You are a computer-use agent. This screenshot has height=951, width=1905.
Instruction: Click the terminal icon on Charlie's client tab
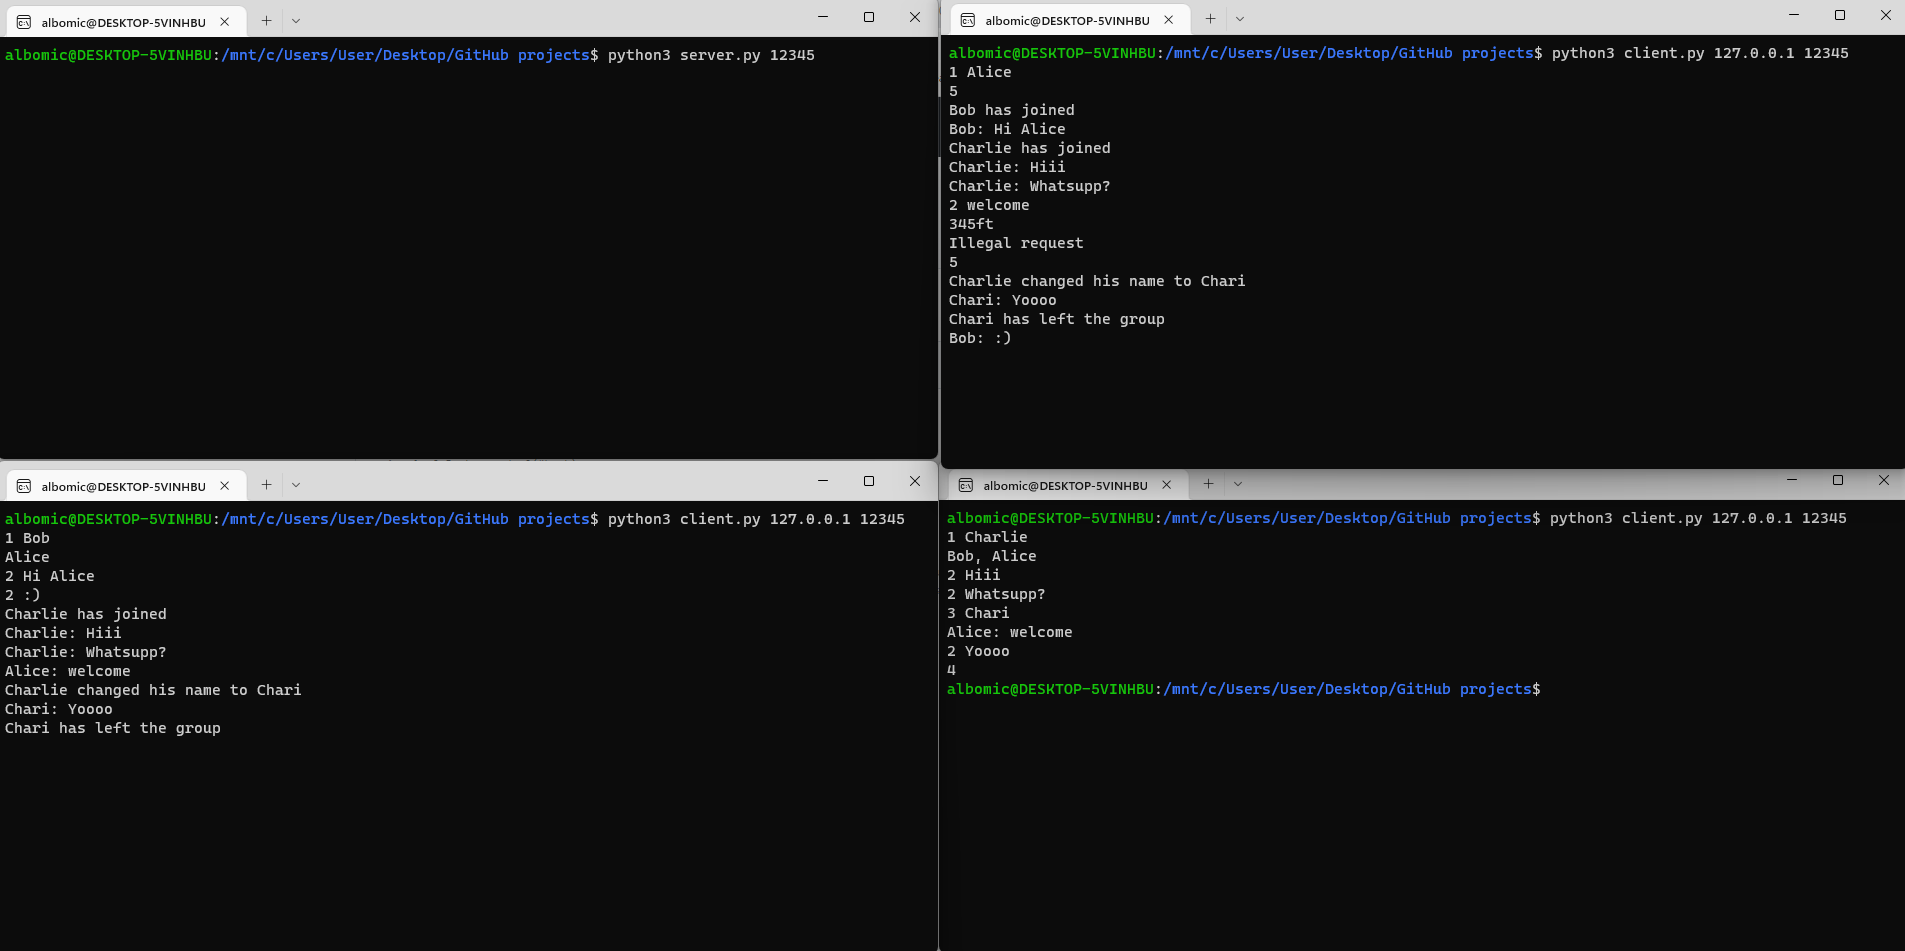coord(966,485)
